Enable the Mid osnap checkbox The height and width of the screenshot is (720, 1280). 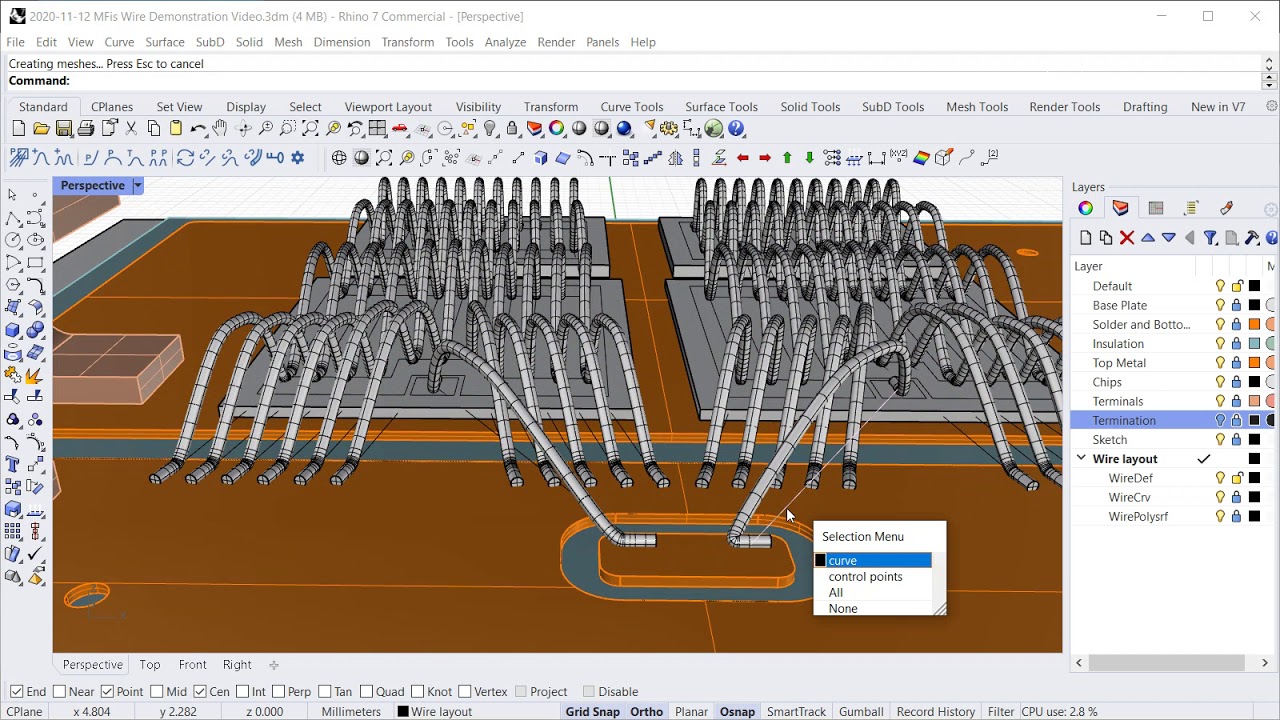tap(157, 691)
